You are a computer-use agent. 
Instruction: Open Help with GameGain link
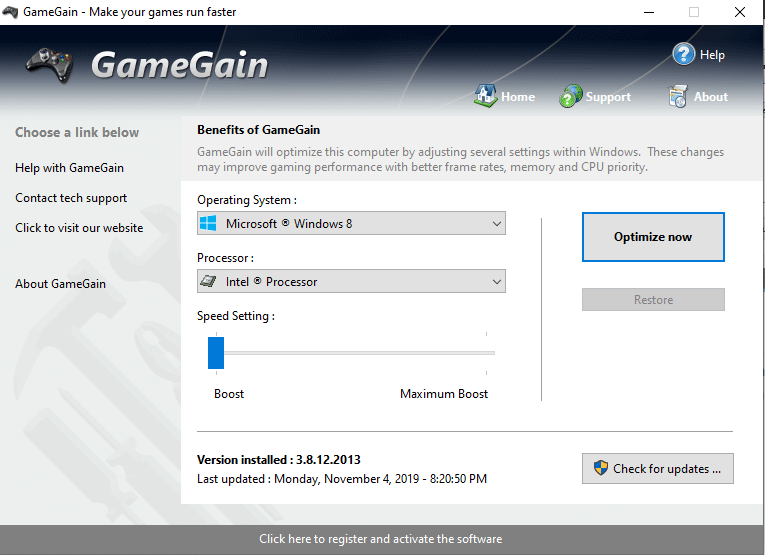click(69, 168)
